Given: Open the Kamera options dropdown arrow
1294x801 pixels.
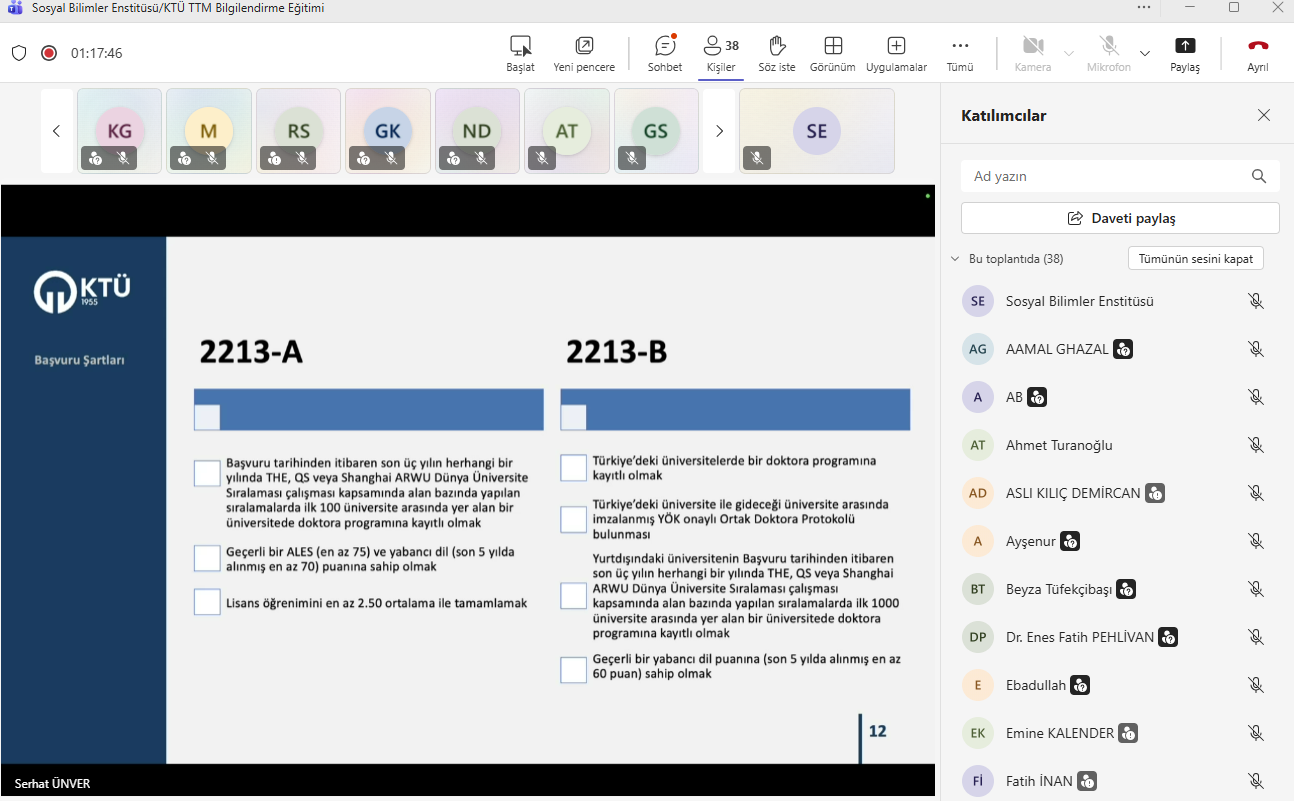Looking at the screenshot, I should (1068, 53).
